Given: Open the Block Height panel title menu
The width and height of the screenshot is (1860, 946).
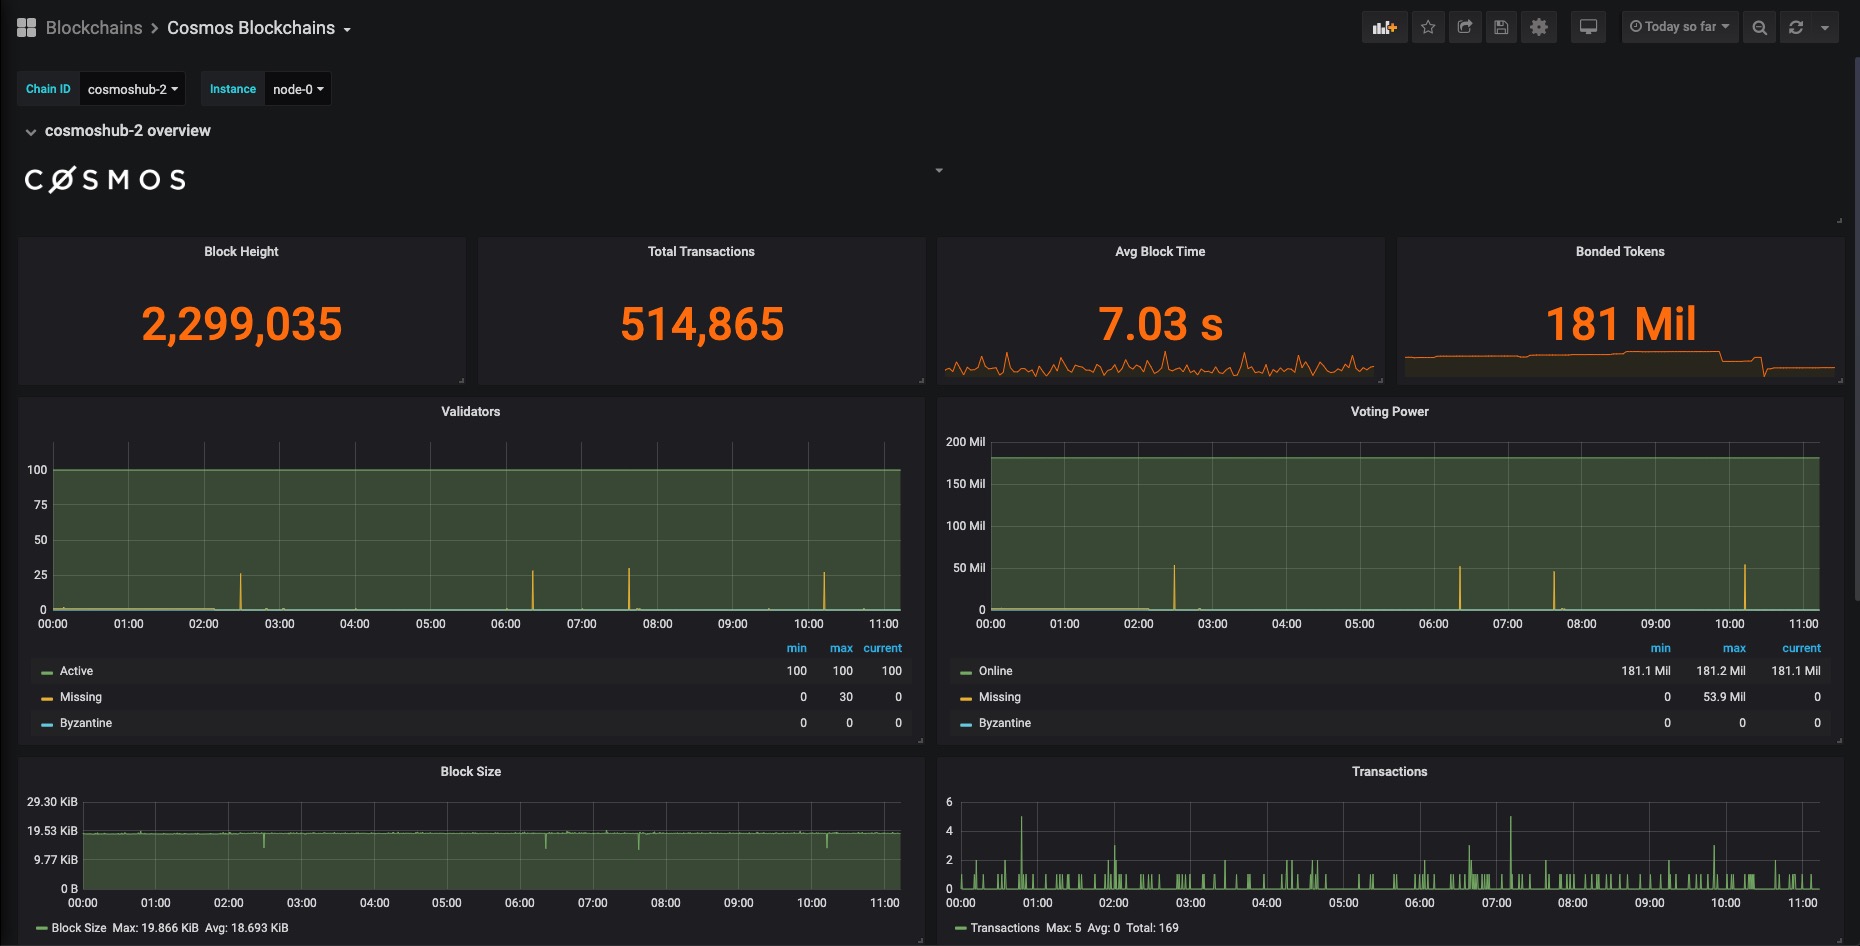Looking at the screenshot, I should pos(241,251).
